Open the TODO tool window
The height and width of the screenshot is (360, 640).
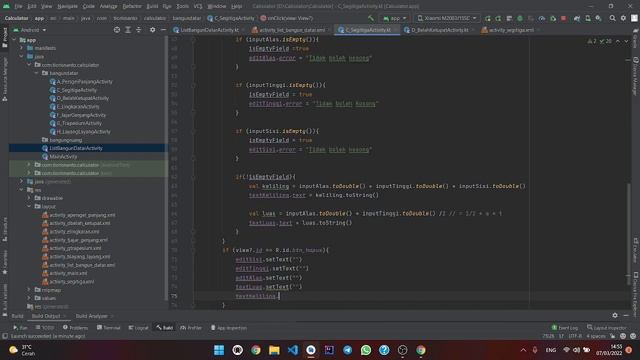pos(45,328)
